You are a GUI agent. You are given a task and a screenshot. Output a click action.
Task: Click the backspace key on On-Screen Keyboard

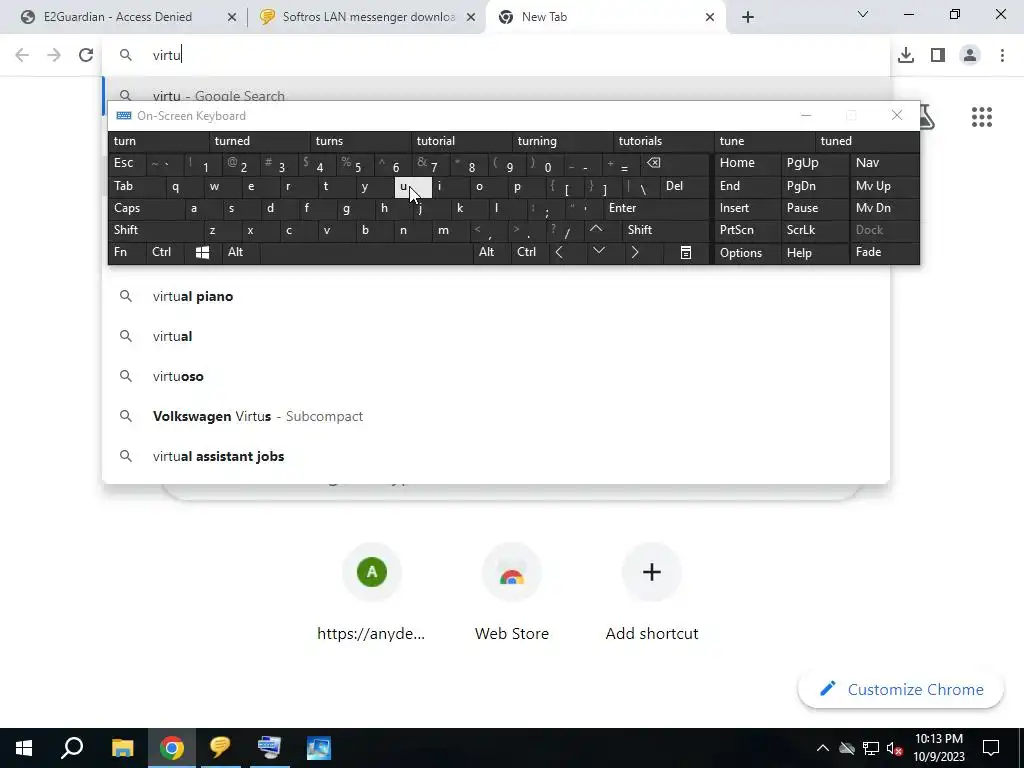point(675,163)
